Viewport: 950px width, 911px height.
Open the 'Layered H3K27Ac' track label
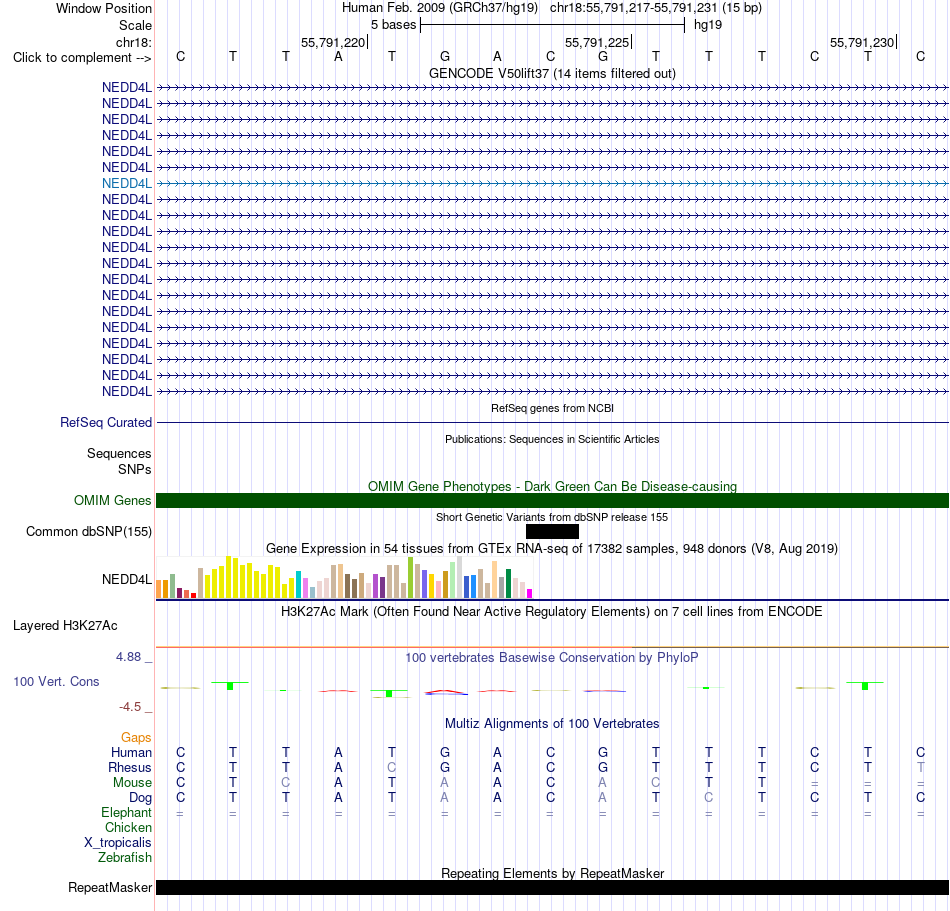point(65,626)
